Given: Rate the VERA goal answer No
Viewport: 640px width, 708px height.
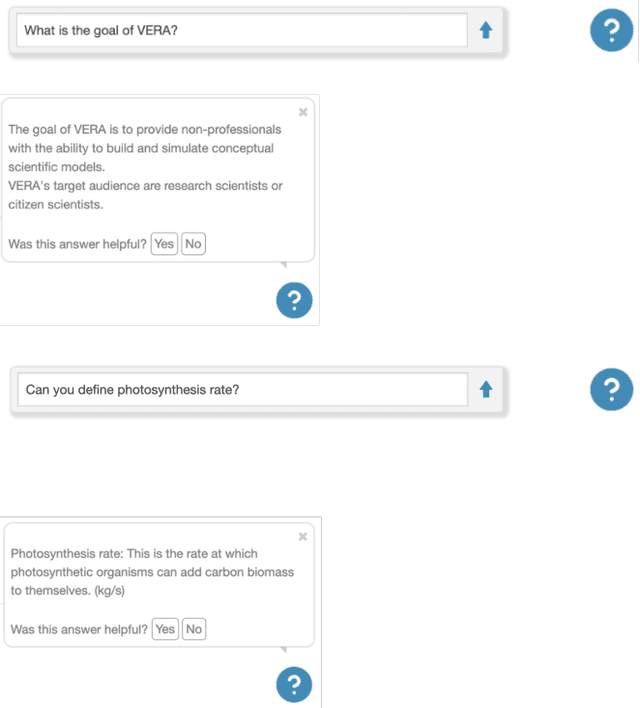Looking at the screenshot, I should pos(193,244).
